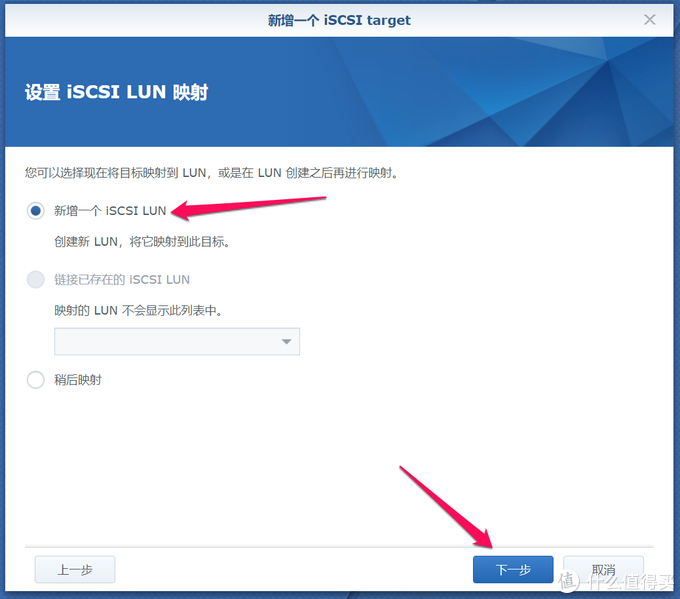Click the 链接已存在的 iSCSI LUN label text
This screenshot has height=599, width=680.
coord(122,279)
